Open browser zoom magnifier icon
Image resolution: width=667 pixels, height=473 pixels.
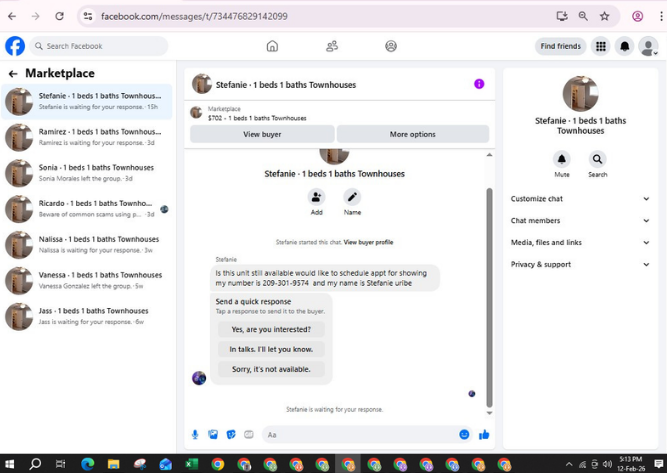(583, 16)
